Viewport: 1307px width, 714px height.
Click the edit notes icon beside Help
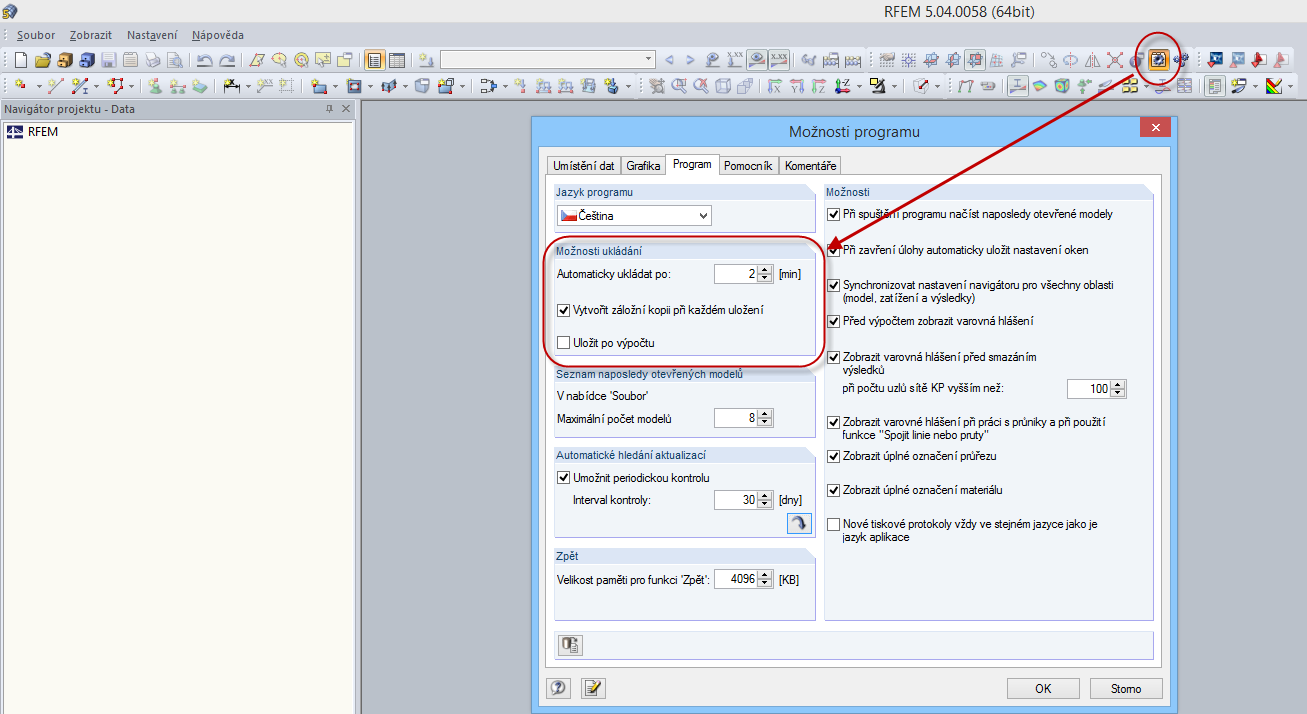[x=594, y=688]
